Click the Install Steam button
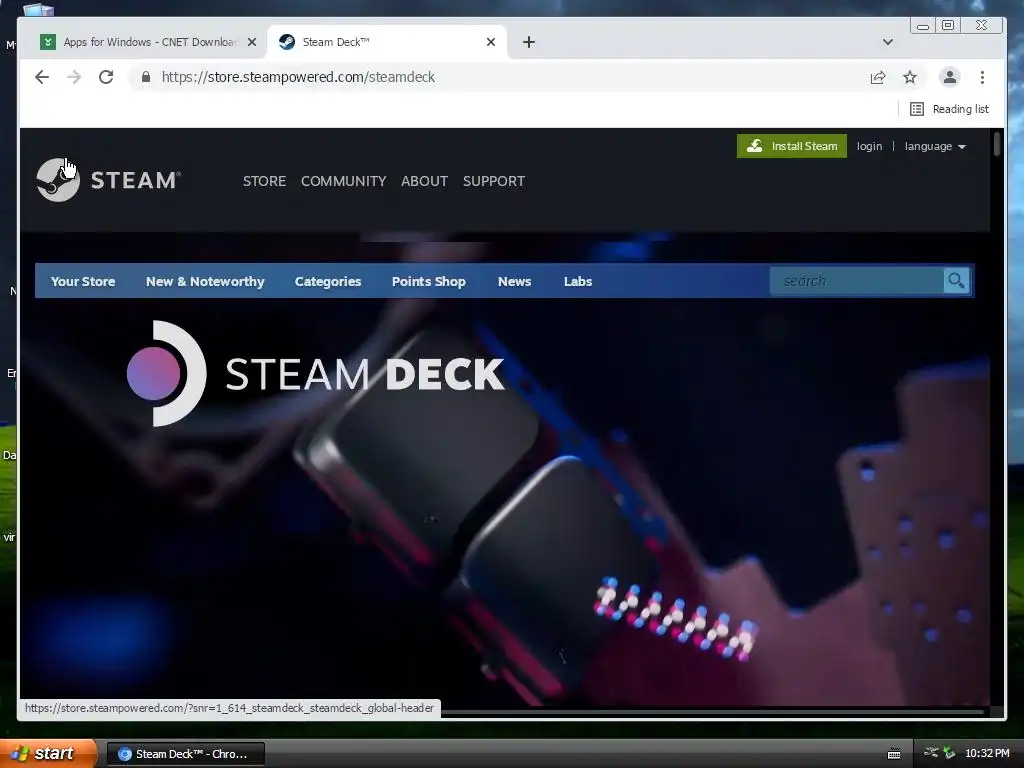Image resolution: width=1024 pixels, height=768 pixels. point(792,146)
